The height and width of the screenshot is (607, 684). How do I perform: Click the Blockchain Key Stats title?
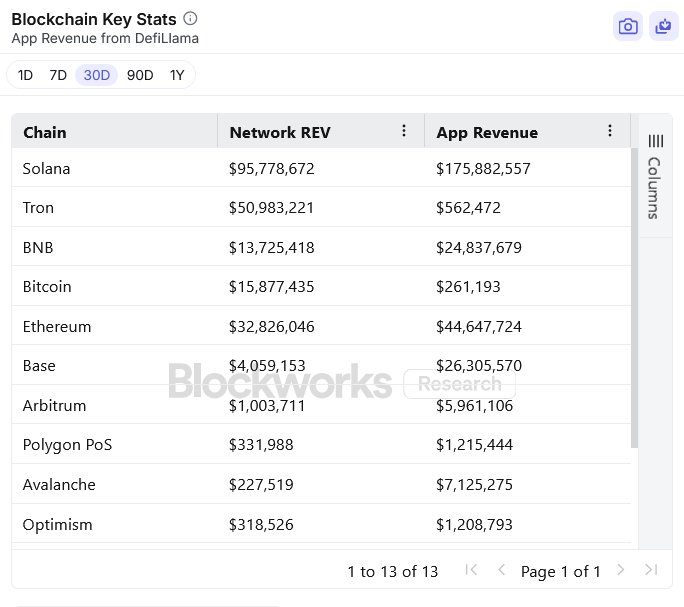coord(94,19)
